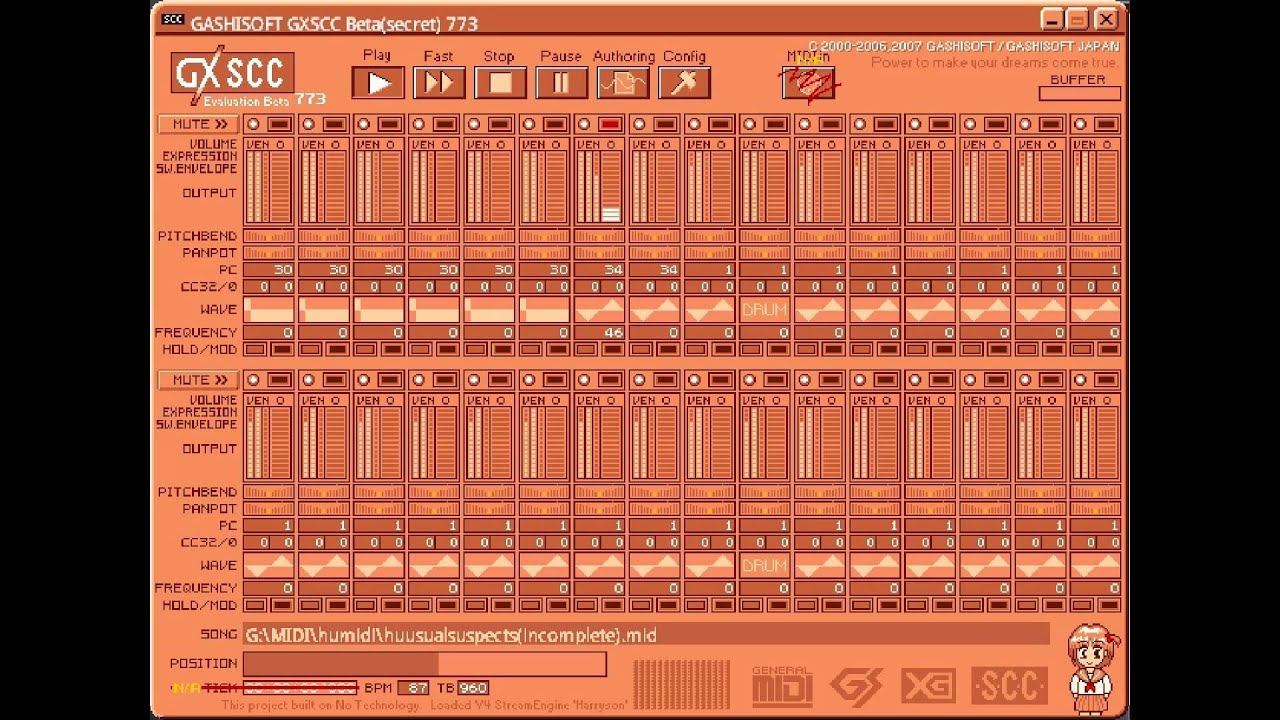This screenshot has height=720, width=1280.
Task: Stop the song with the Stop button
Action: (500, 83)
